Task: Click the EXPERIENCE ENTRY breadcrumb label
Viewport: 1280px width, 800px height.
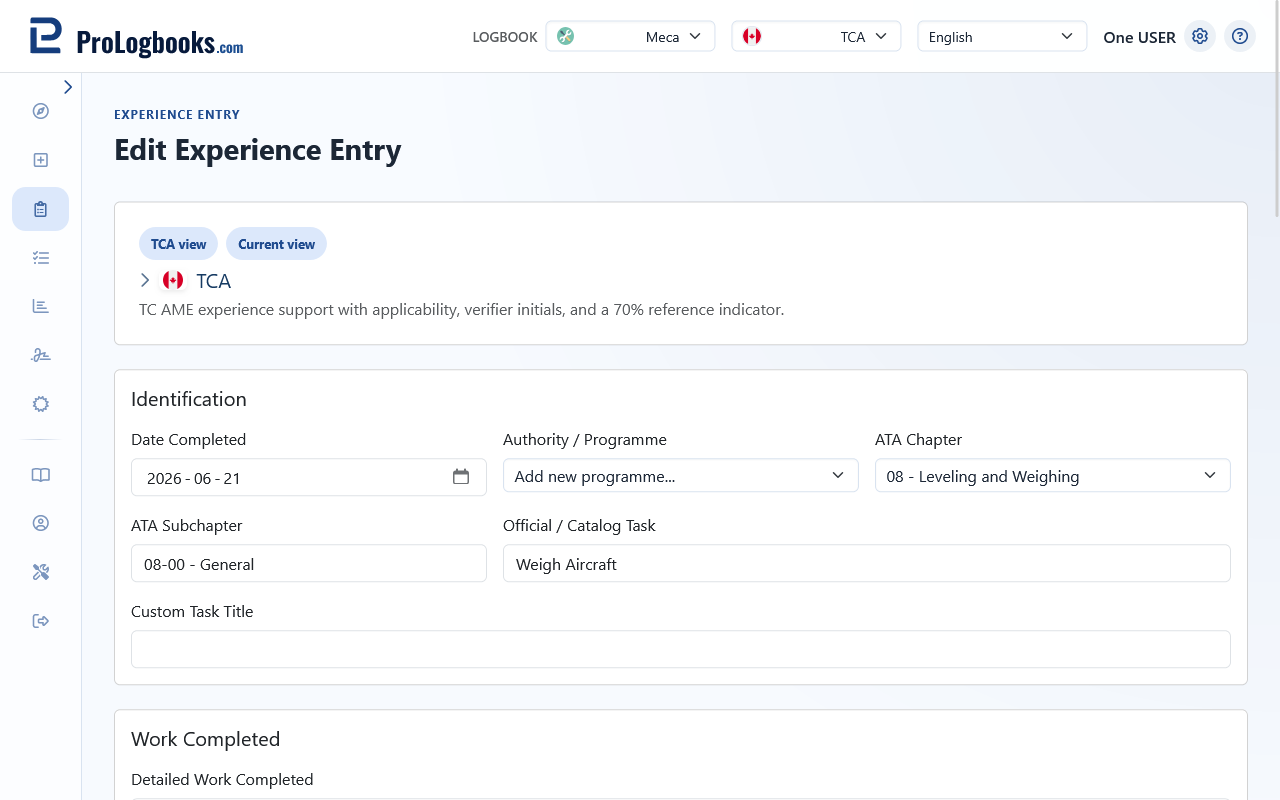Action: 177,115
